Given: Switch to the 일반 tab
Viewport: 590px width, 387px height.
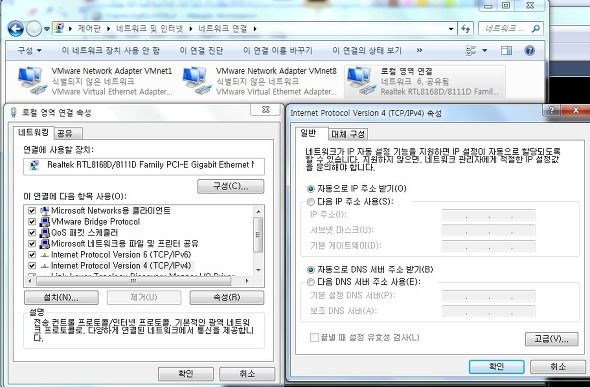Looking at the screenshot, I should (x=310, y=133).
